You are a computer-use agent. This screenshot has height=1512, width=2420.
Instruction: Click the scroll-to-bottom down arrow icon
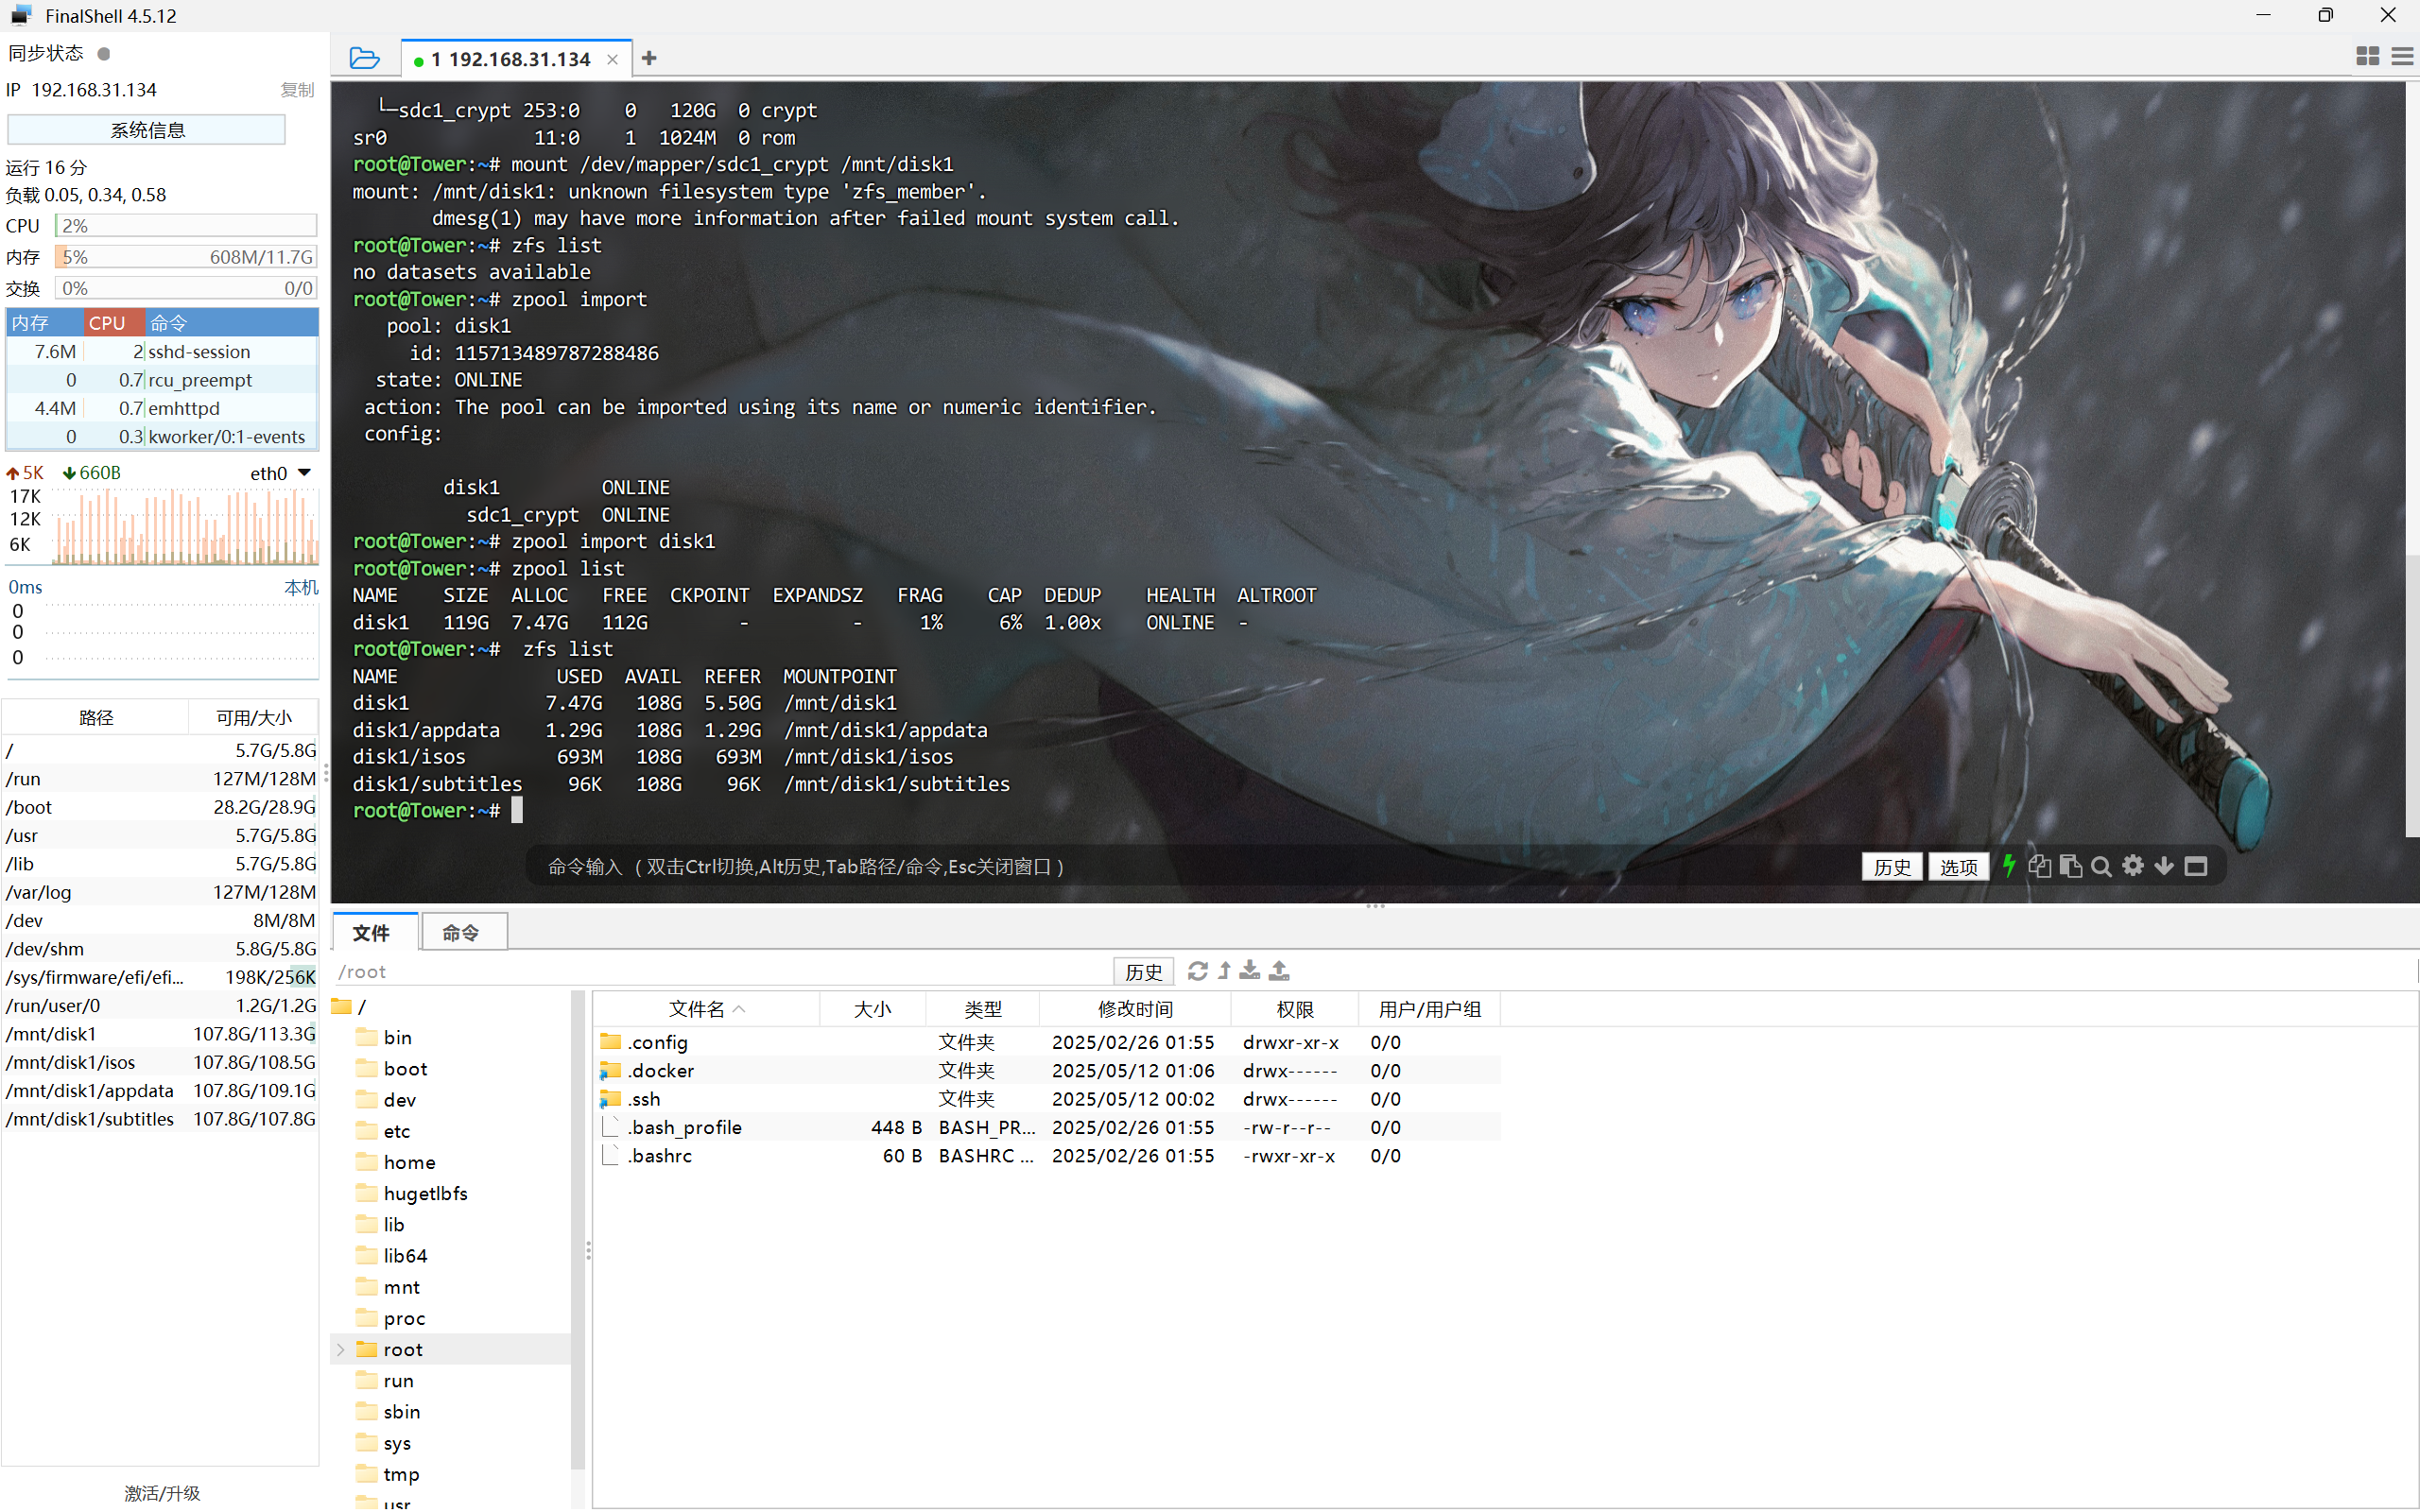coord(2164,866)
